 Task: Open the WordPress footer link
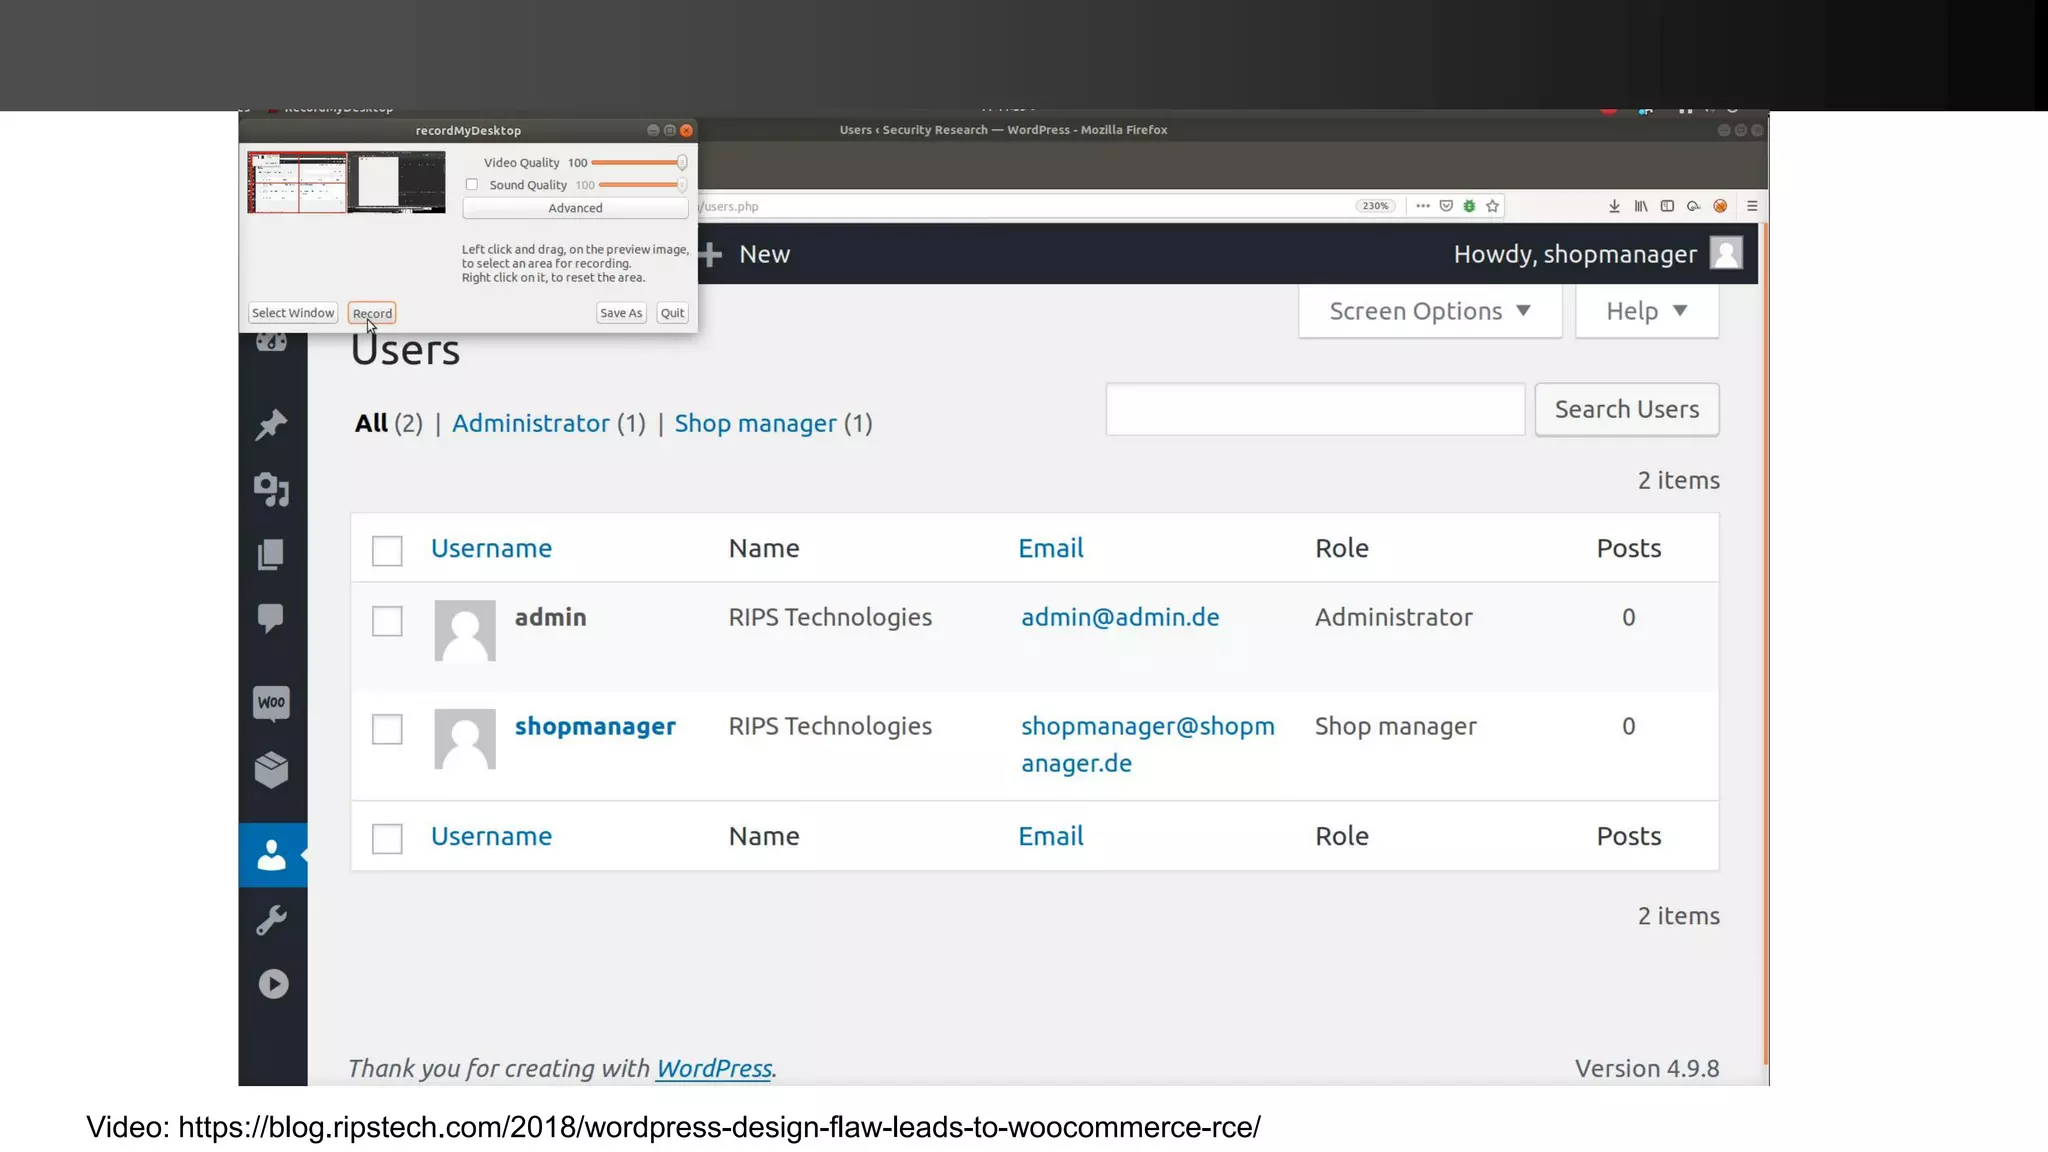click(713, 1068)
